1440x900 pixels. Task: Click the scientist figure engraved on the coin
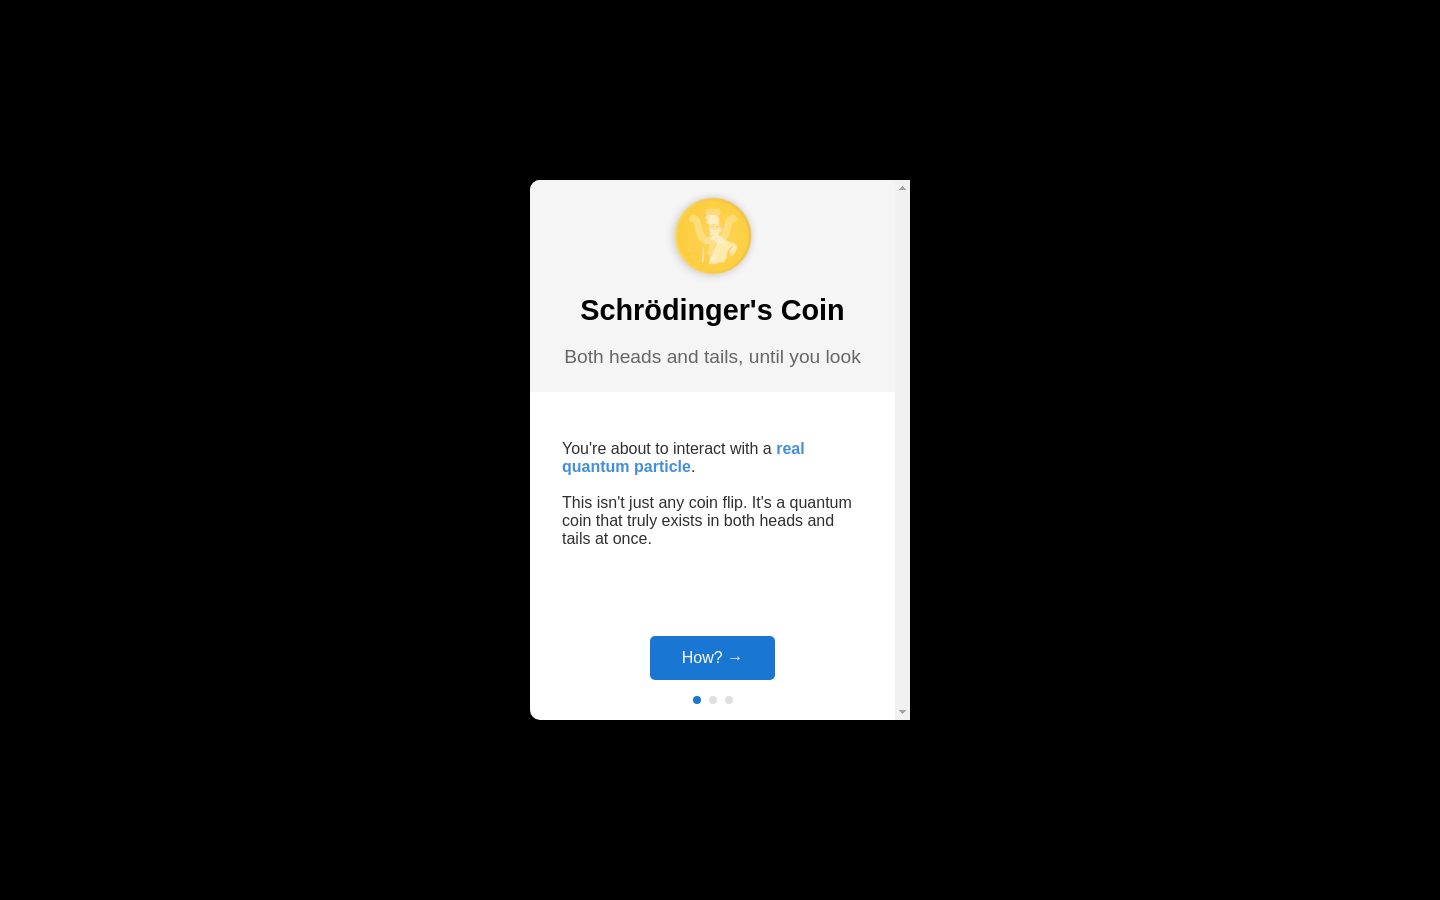[713, 237]
